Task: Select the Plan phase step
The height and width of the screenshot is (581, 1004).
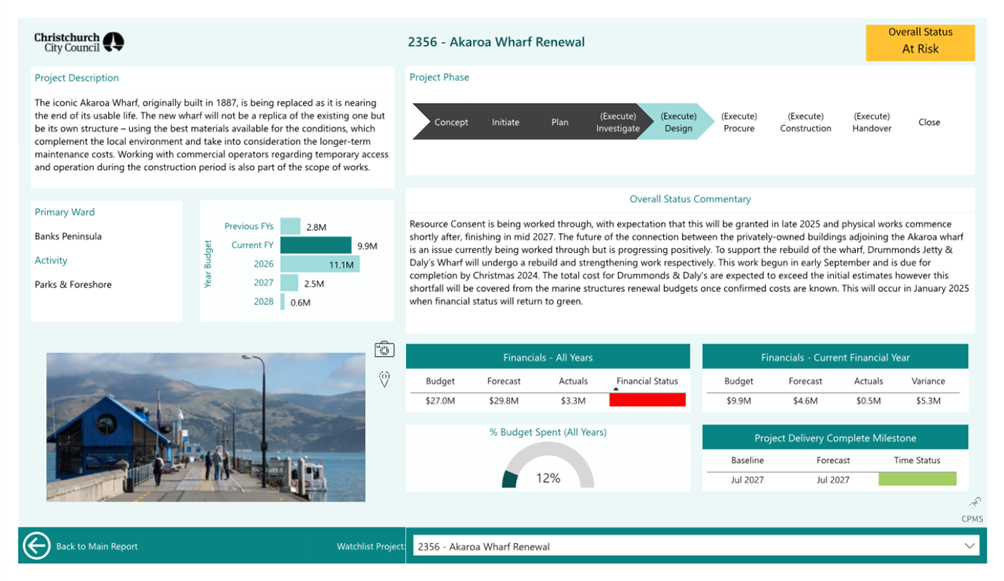Action: 560,122
